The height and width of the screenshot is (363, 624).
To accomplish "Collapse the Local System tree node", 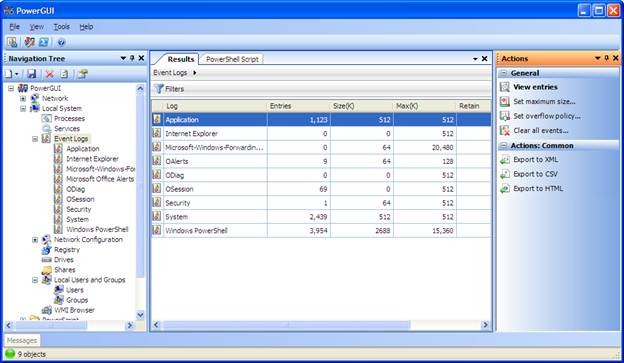I will click(x=23, y=109).
